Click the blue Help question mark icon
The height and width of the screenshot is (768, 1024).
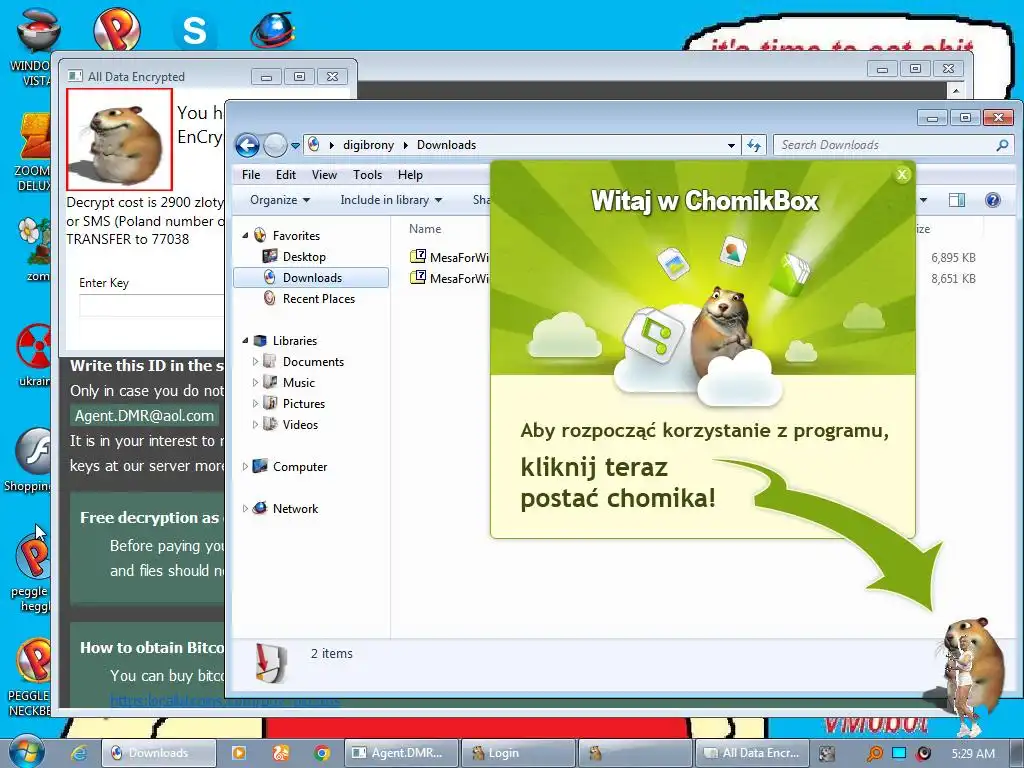click(x=993, y=200)
